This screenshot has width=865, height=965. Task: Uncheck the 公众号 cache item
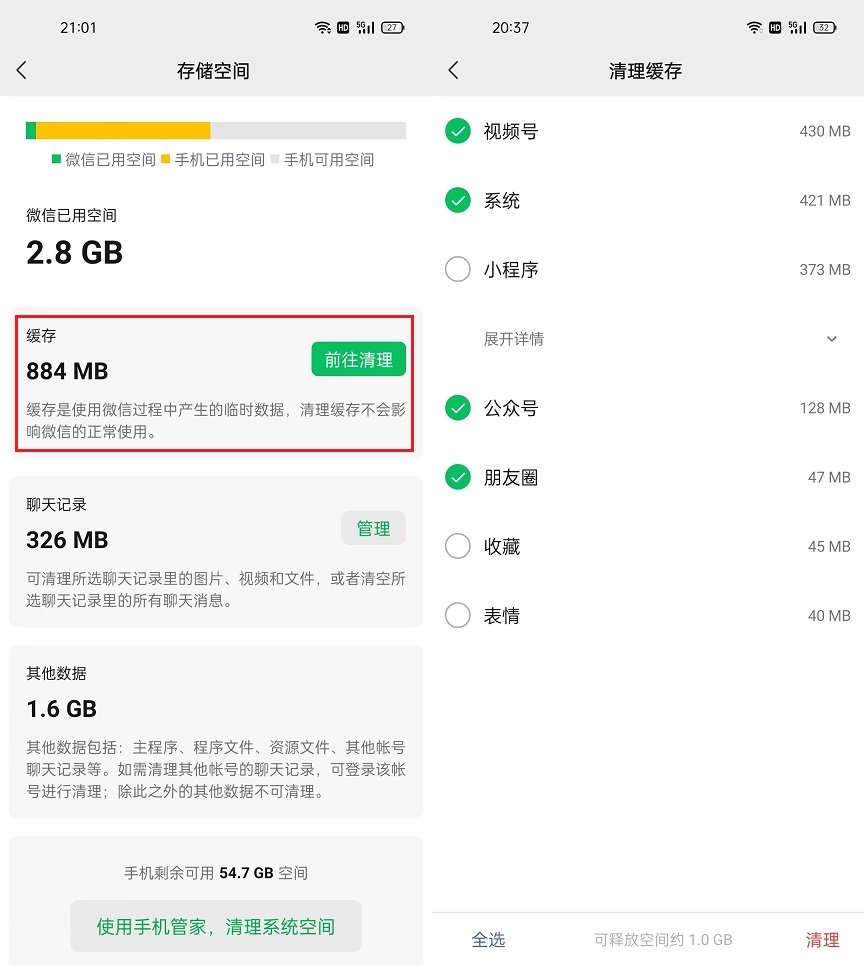pos(458,407)
